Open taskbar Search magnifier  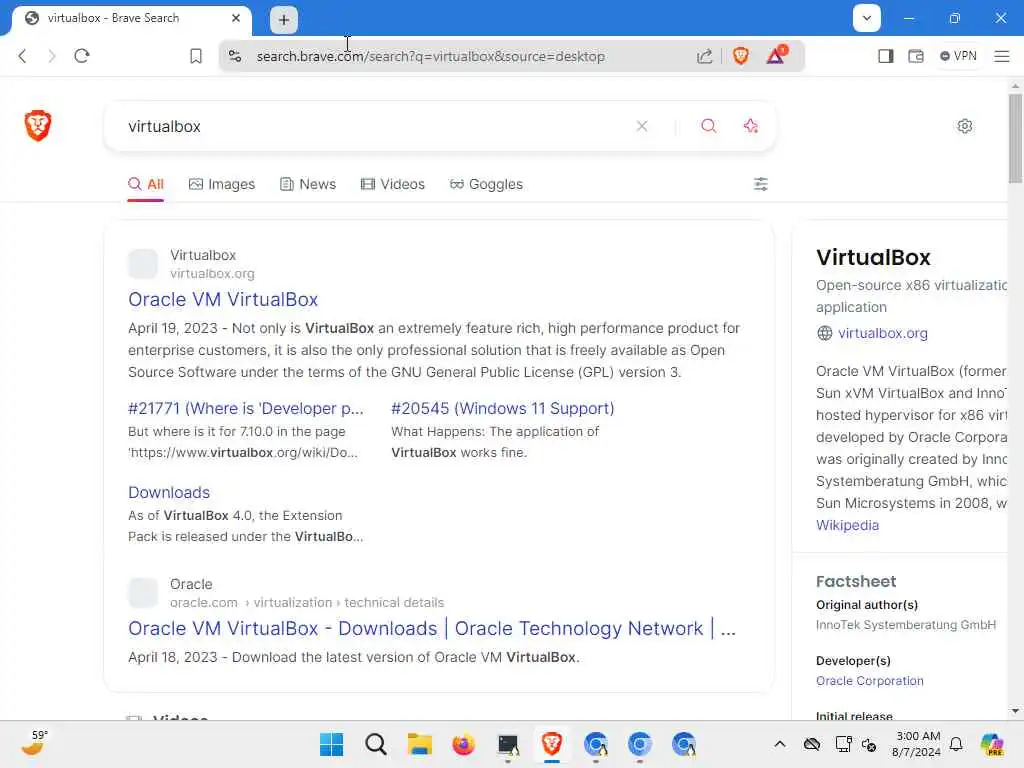(x=376, y=744)
